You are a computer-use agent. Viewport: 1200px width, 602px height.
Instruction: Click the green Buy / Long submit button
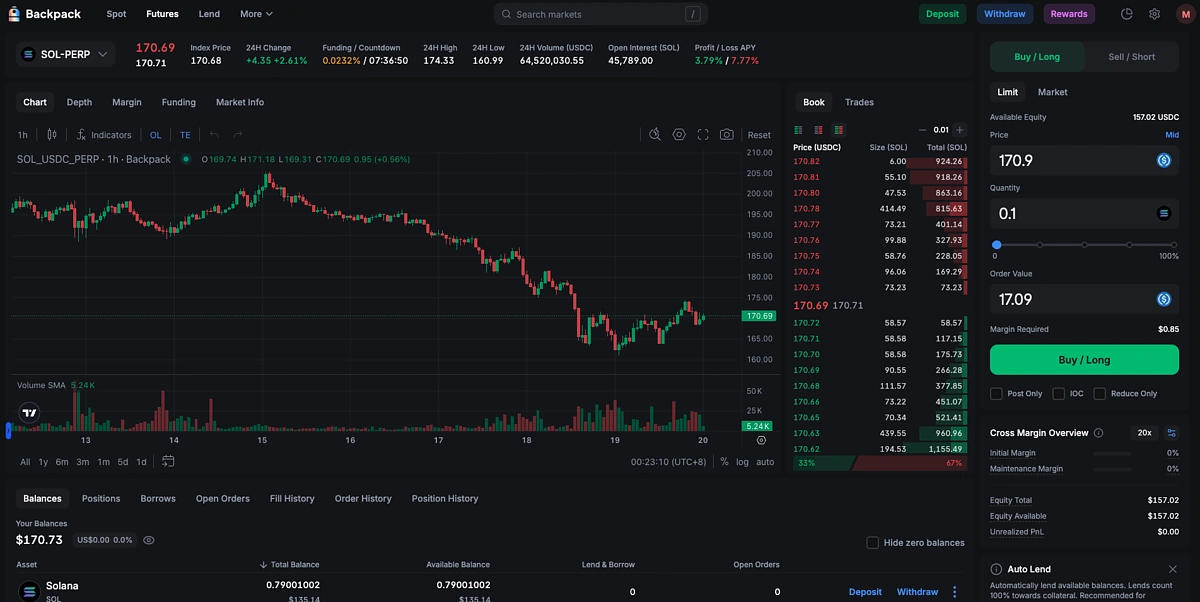tap(1084, 360)
